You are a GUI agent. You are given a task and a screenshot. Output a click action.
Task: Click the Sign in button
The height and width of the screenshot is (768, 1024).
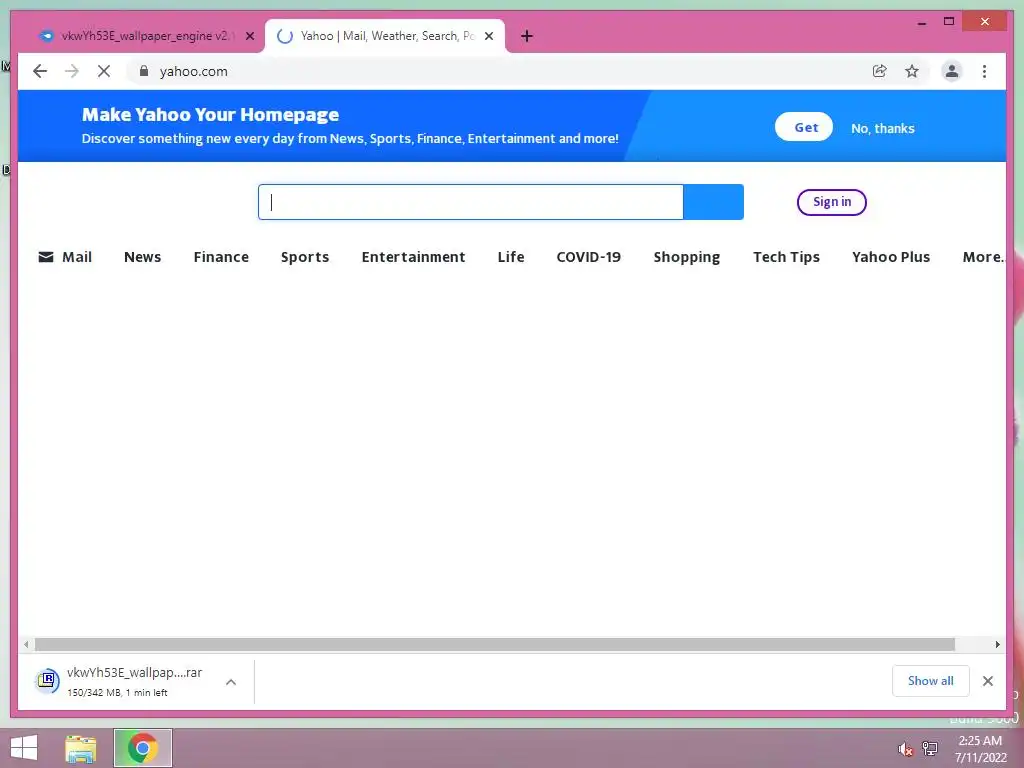[x=831, y=202]
